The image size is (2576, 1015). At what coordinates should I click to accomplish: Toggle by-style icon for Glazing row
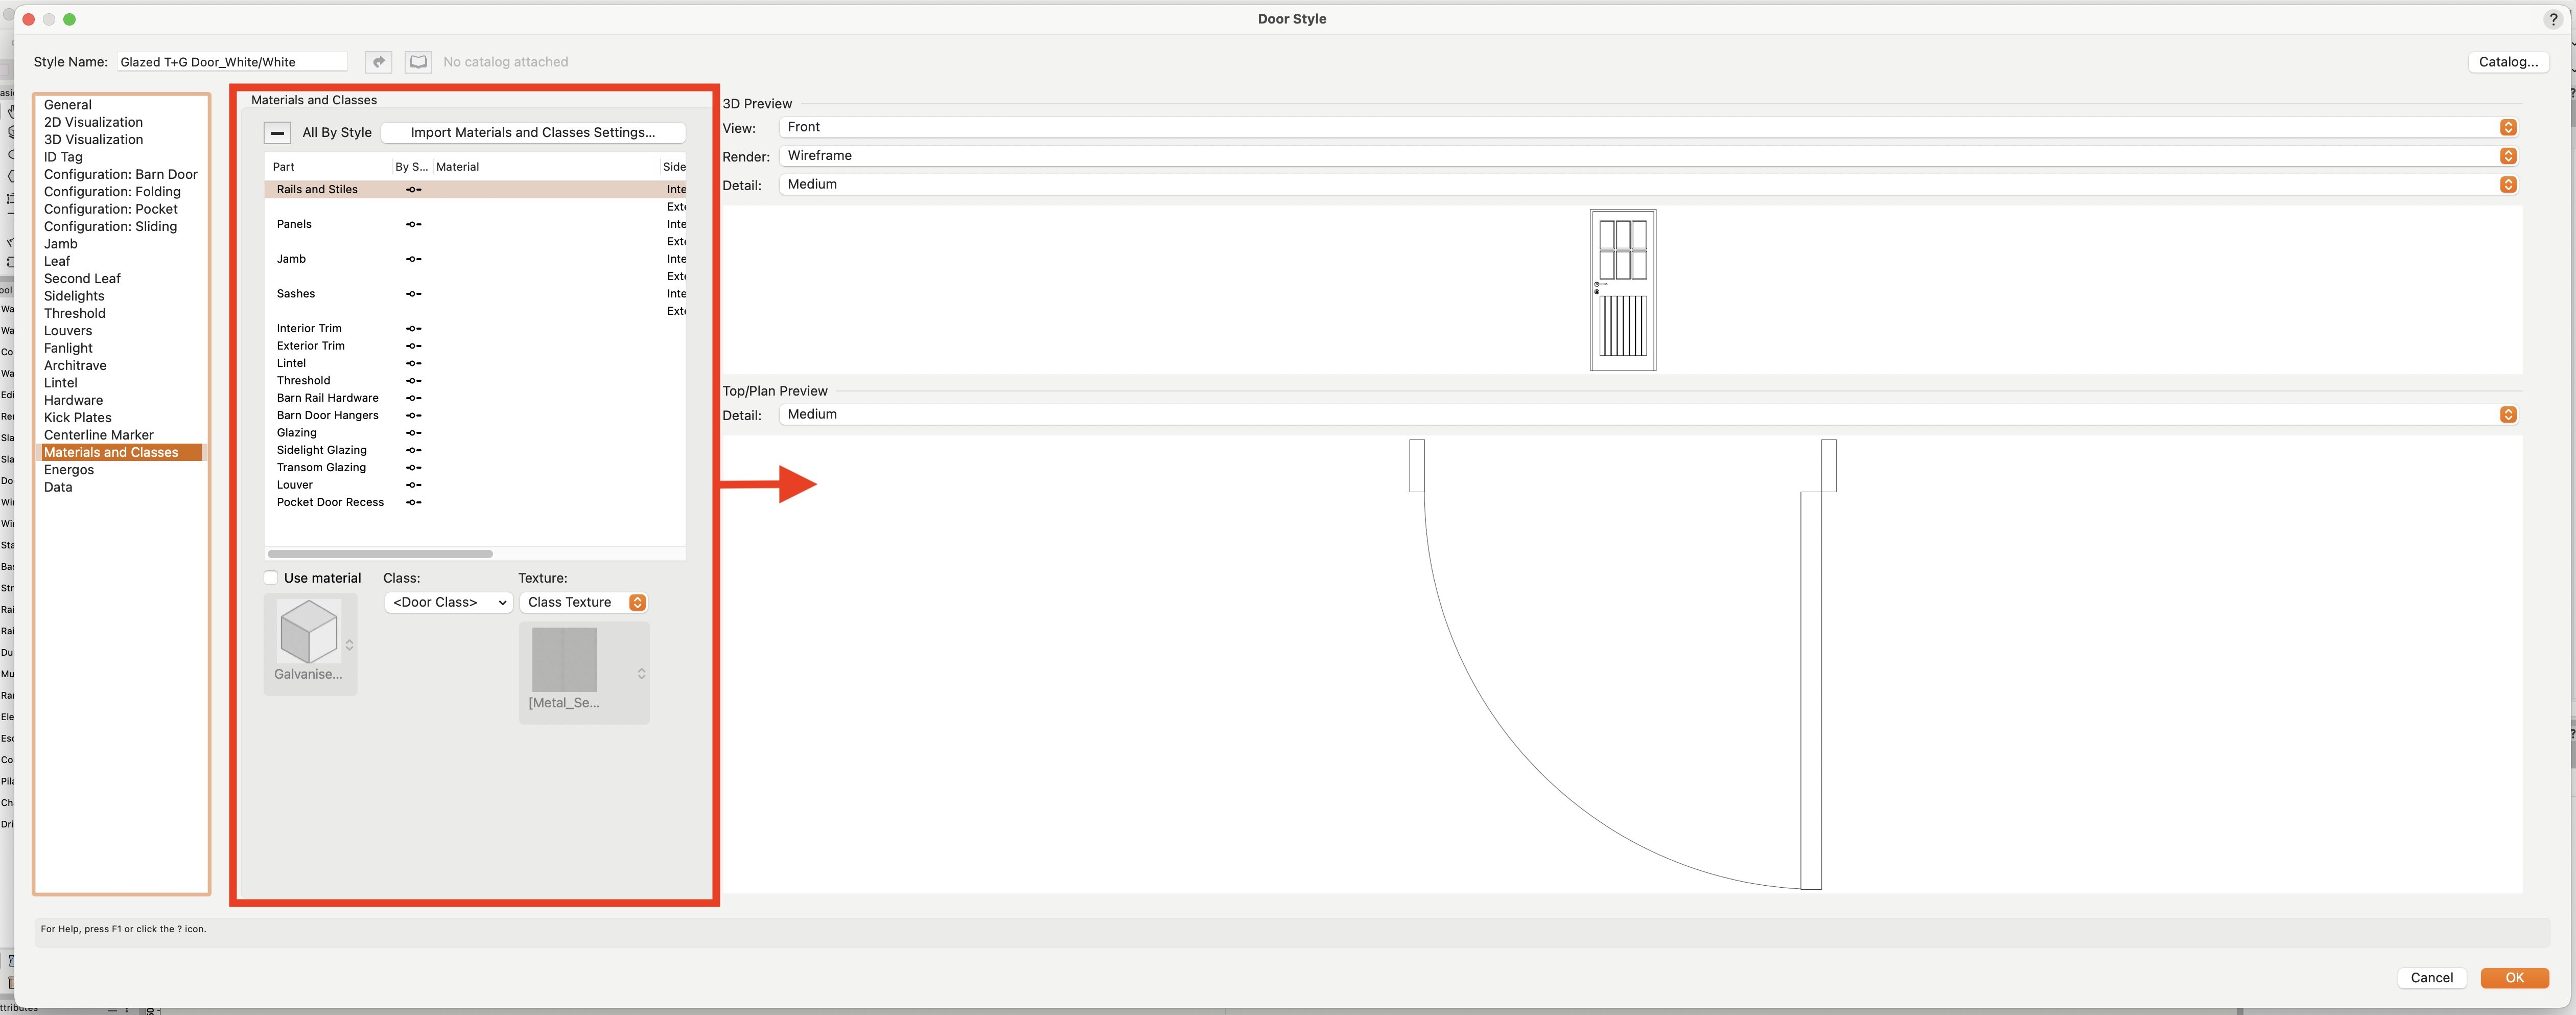click(x=413, y=433)
